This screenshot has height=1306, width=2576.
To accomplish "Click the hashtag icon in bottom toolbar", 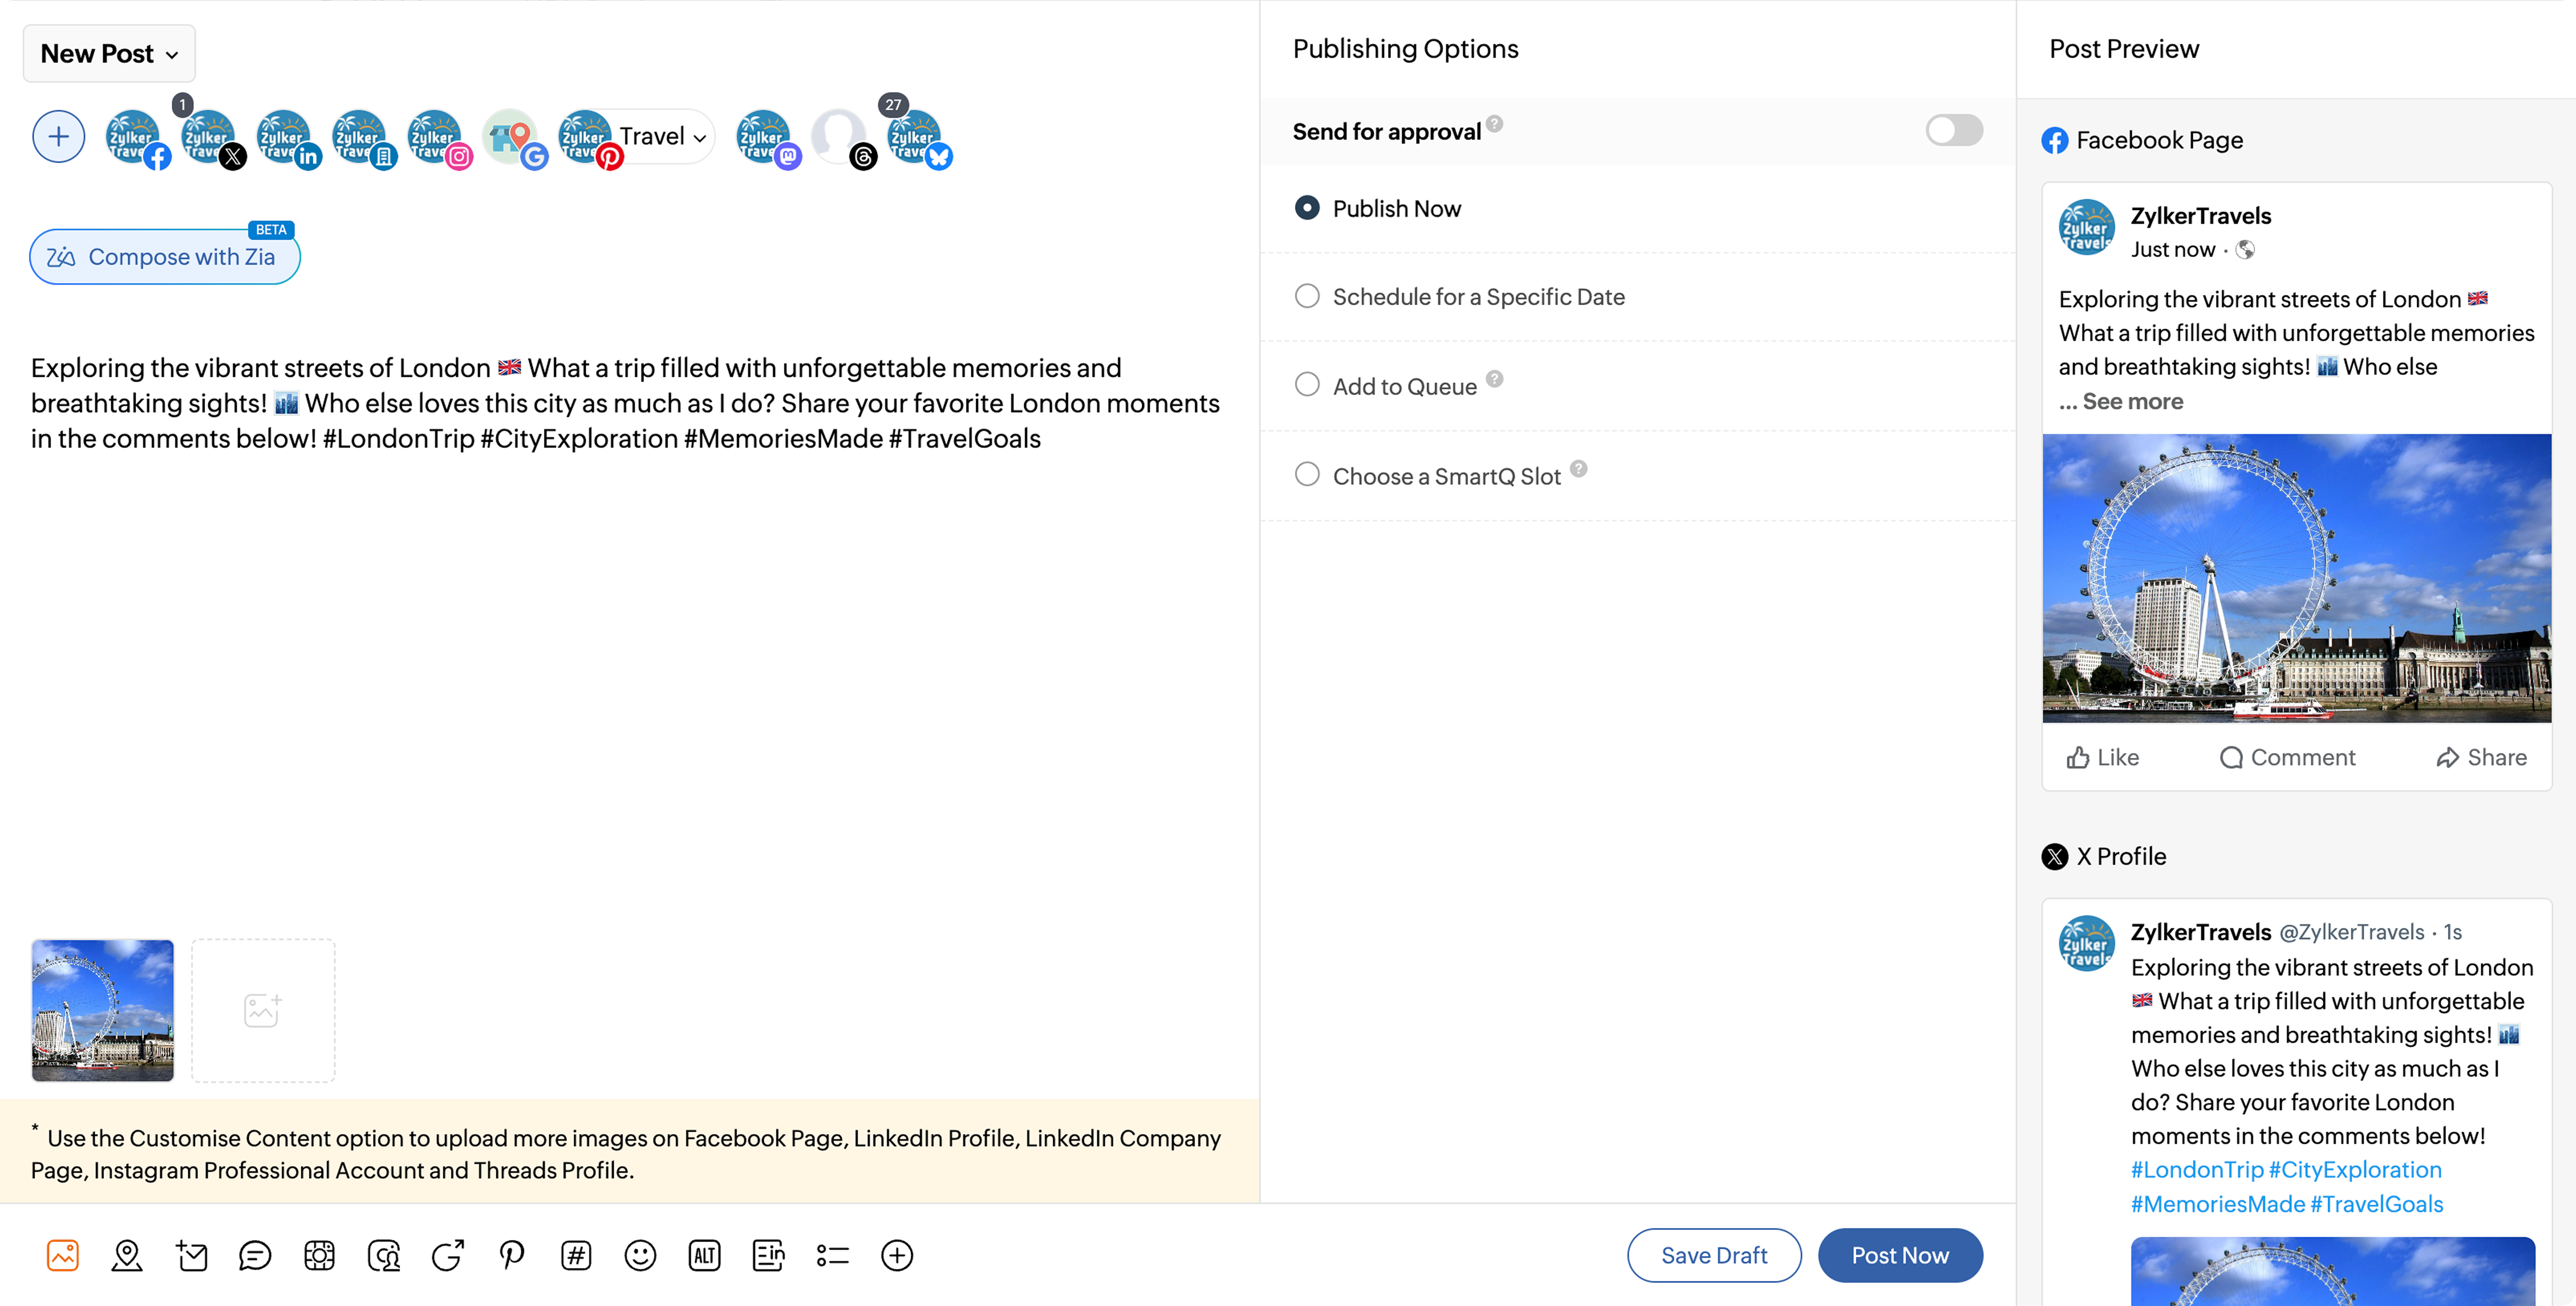I will point(576,1255).
